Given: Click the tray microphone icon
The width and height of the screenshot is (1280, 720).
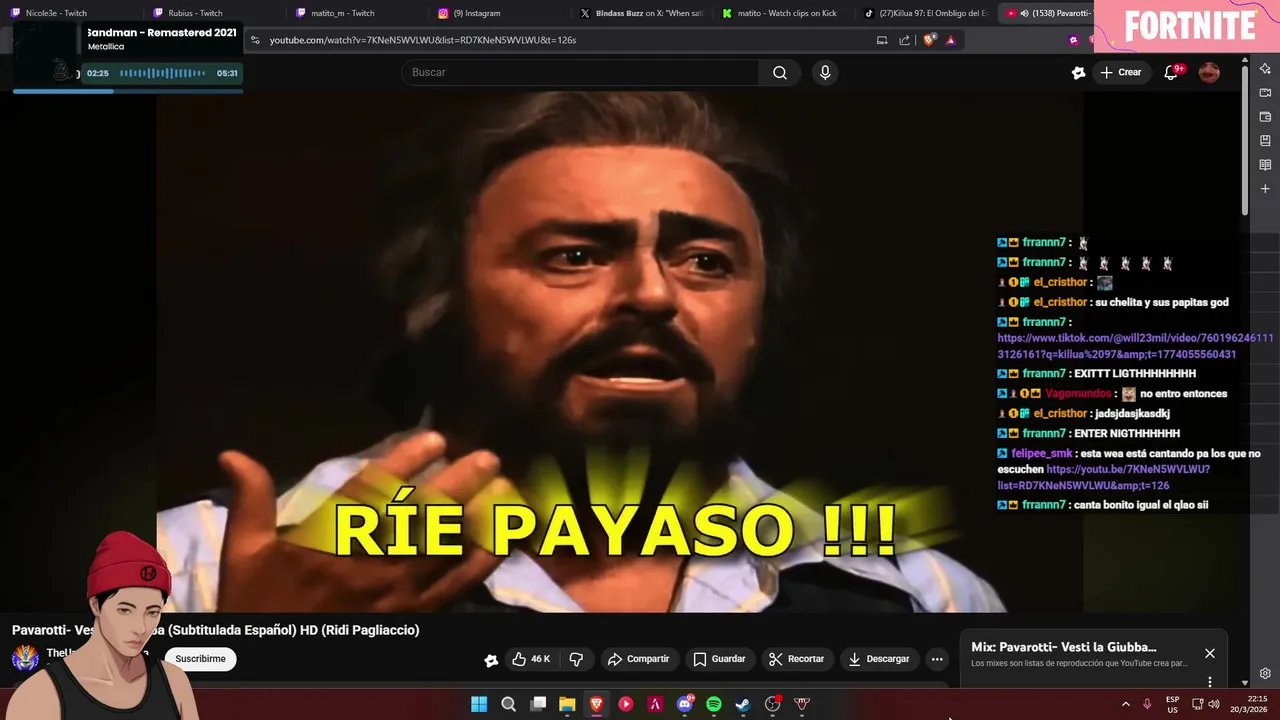Looking at the screenshot, I should 1147,704.
